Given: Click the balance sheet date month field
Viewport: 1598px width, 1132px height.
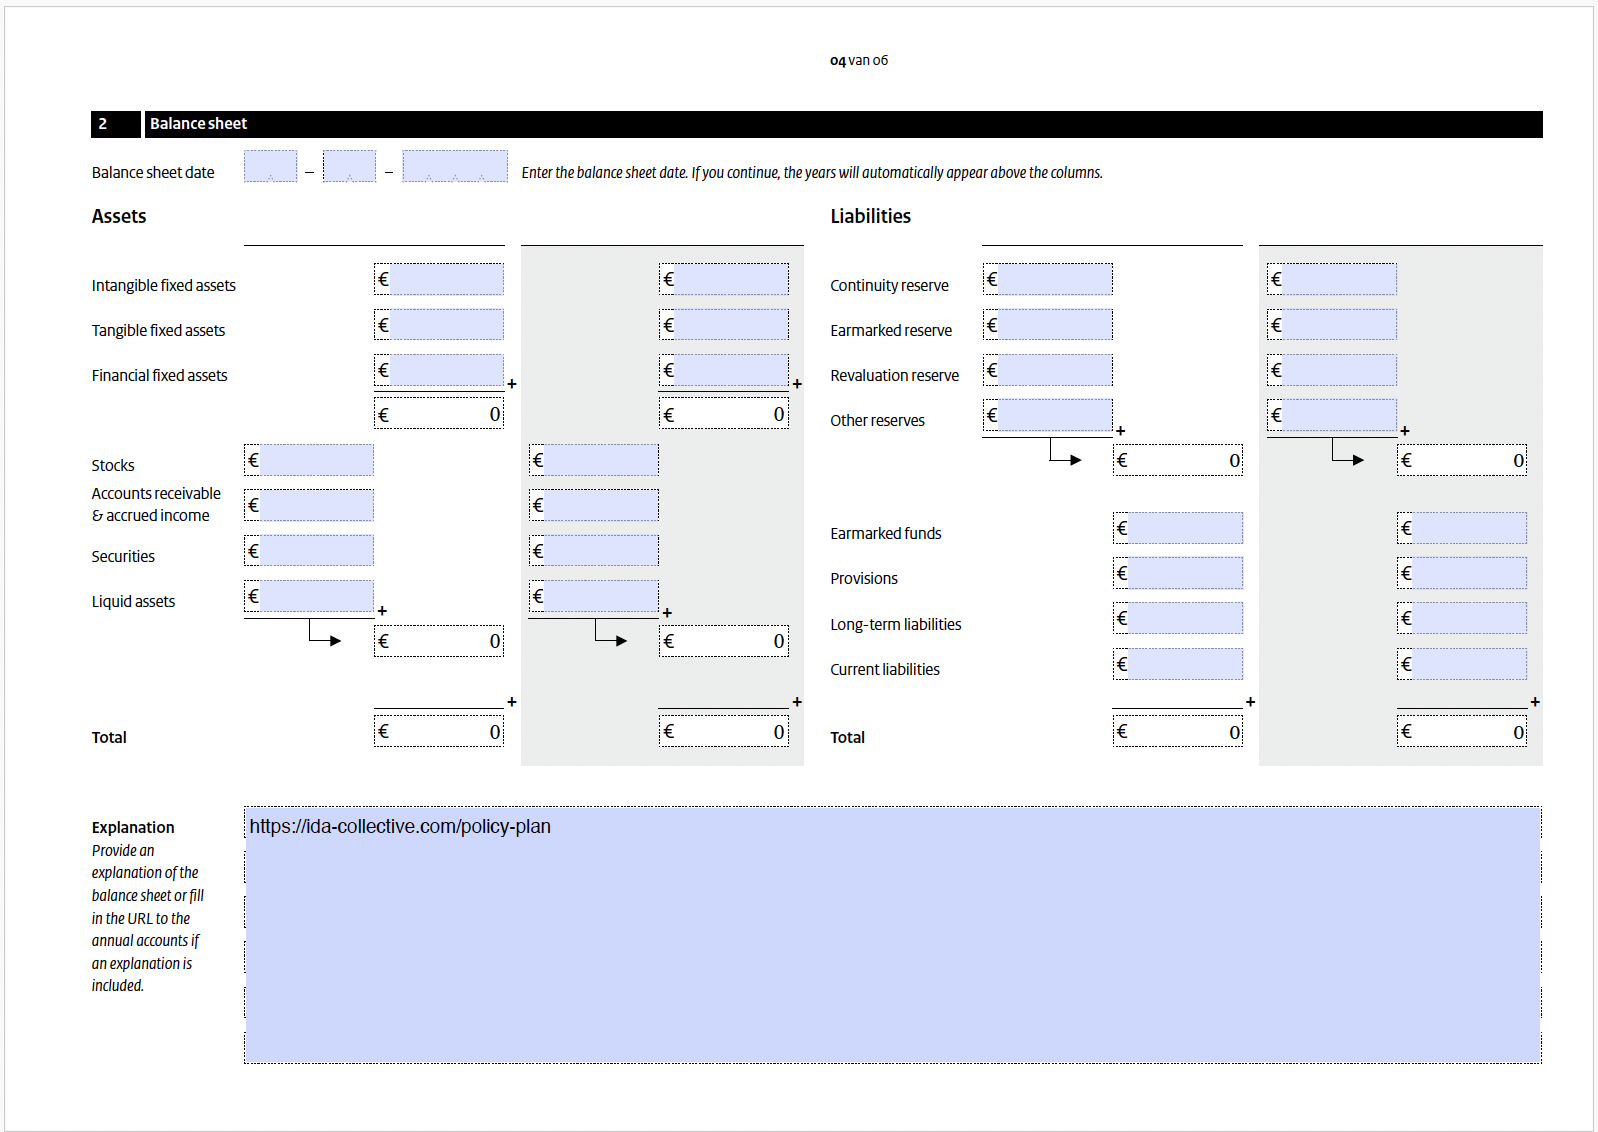Looking at the screenshot, I should (349, 166).
